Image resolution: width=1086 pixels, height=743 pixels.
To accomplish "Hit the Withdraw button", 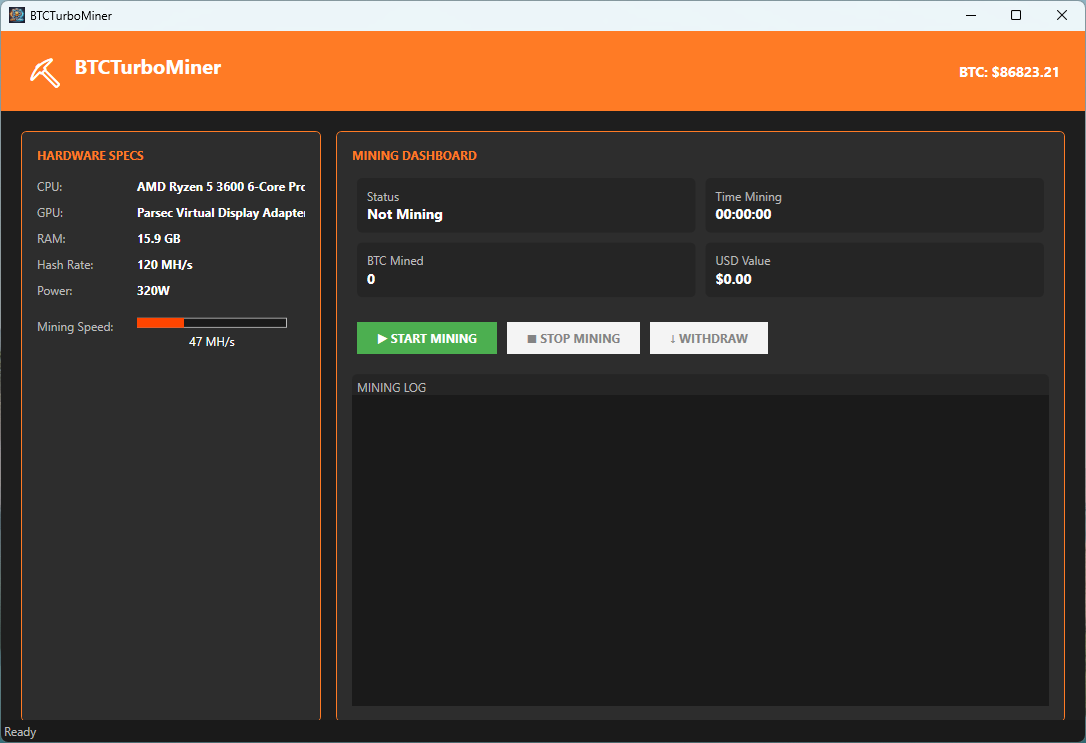I will (x=708, y=338).
